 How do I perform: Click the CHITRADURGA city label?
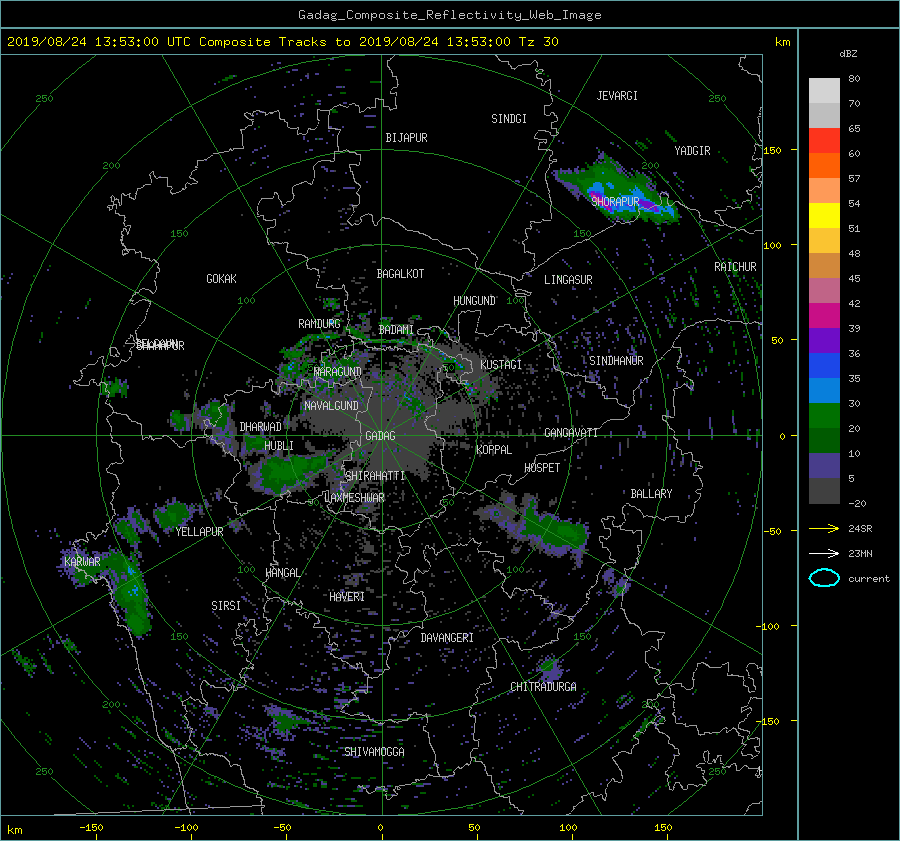click(x=543, y=687)
